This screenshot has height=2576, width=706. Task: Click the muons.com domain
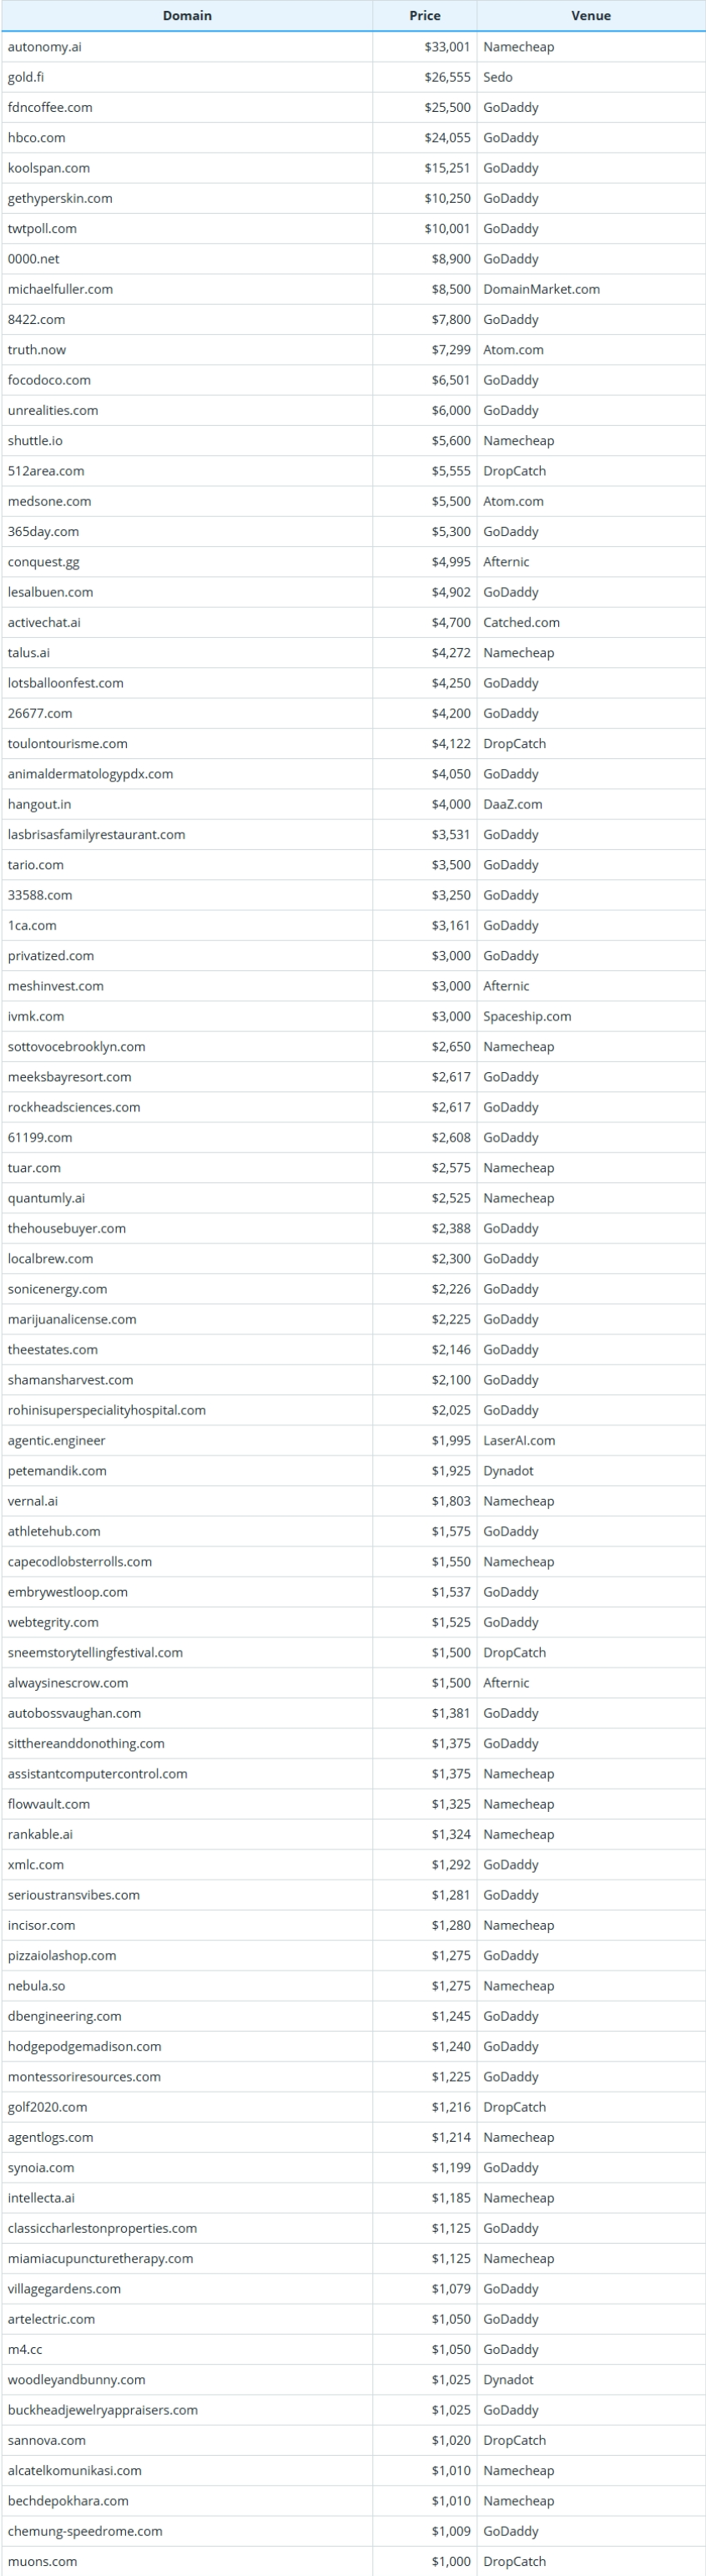click(x=42, y=2561)
